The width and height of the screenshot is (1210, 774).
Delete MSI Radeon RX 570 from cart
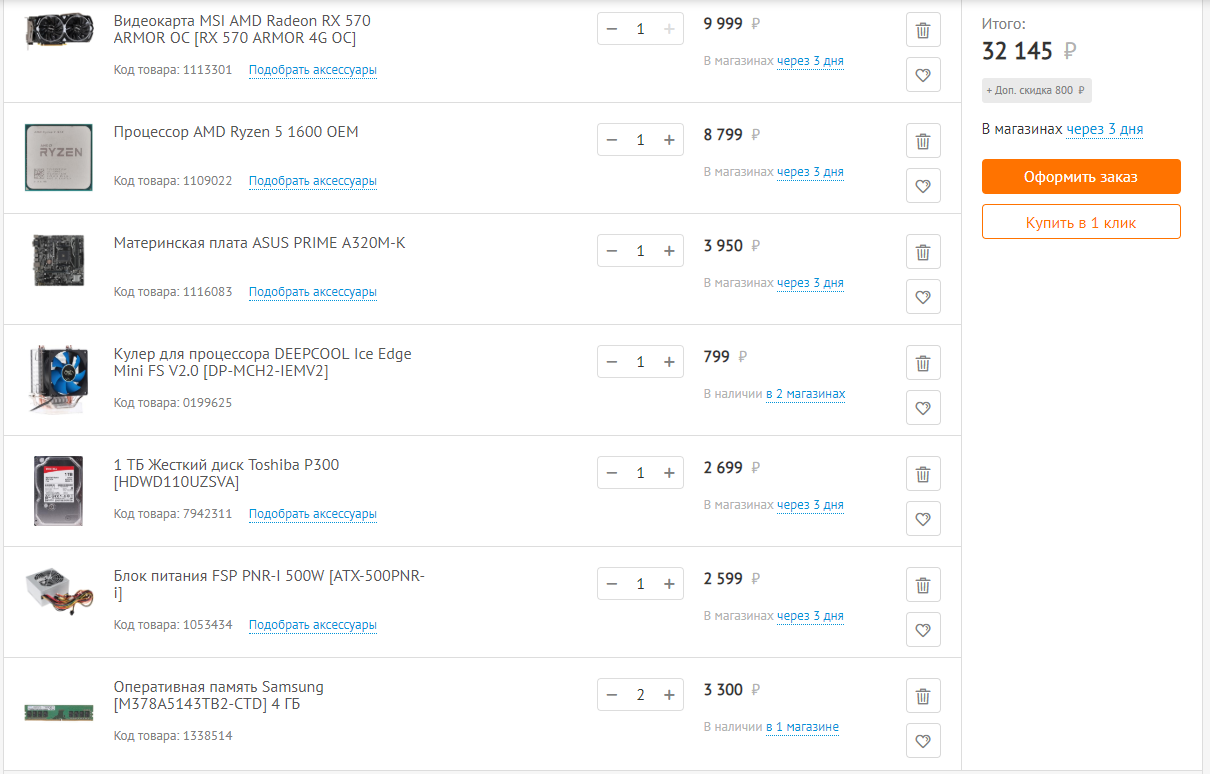pos(923,30)
